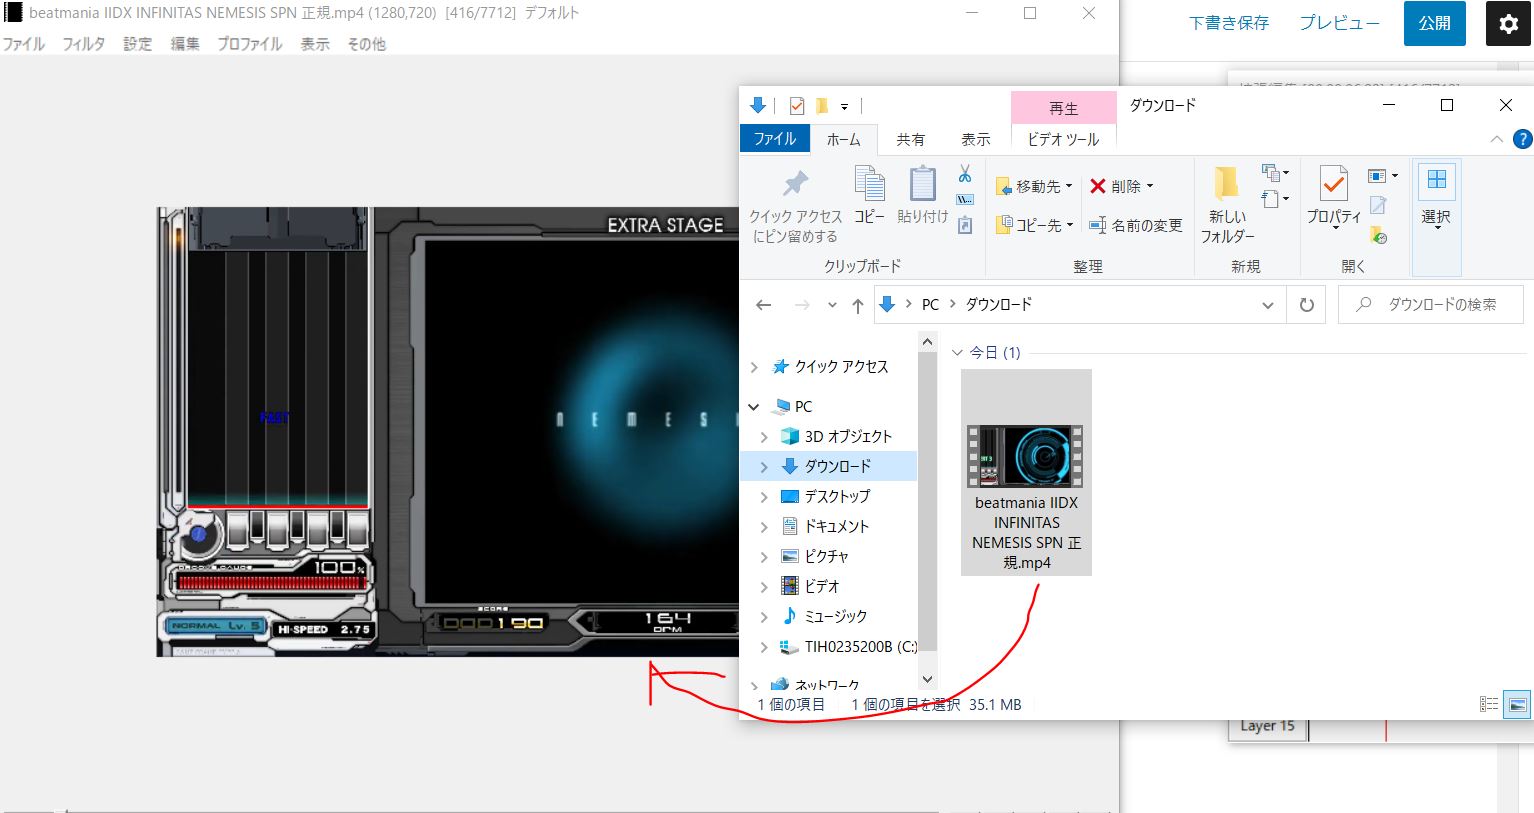Click the History icon in the 開く group
1534x813 pixels.
tap(1378, 235)
